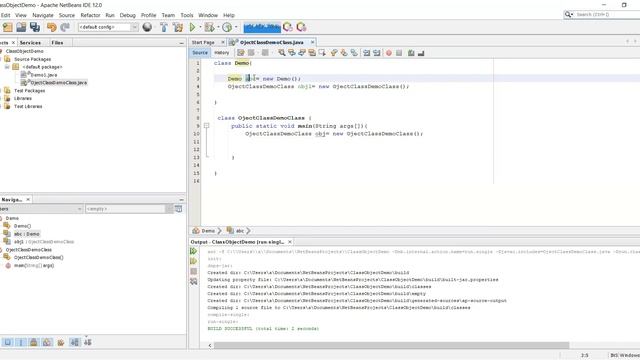The height and width of the screenshot is (360, 640).
Task: Click Demo in editor breadcrumb
Action: pyautogui.click(x=208, y=231)
